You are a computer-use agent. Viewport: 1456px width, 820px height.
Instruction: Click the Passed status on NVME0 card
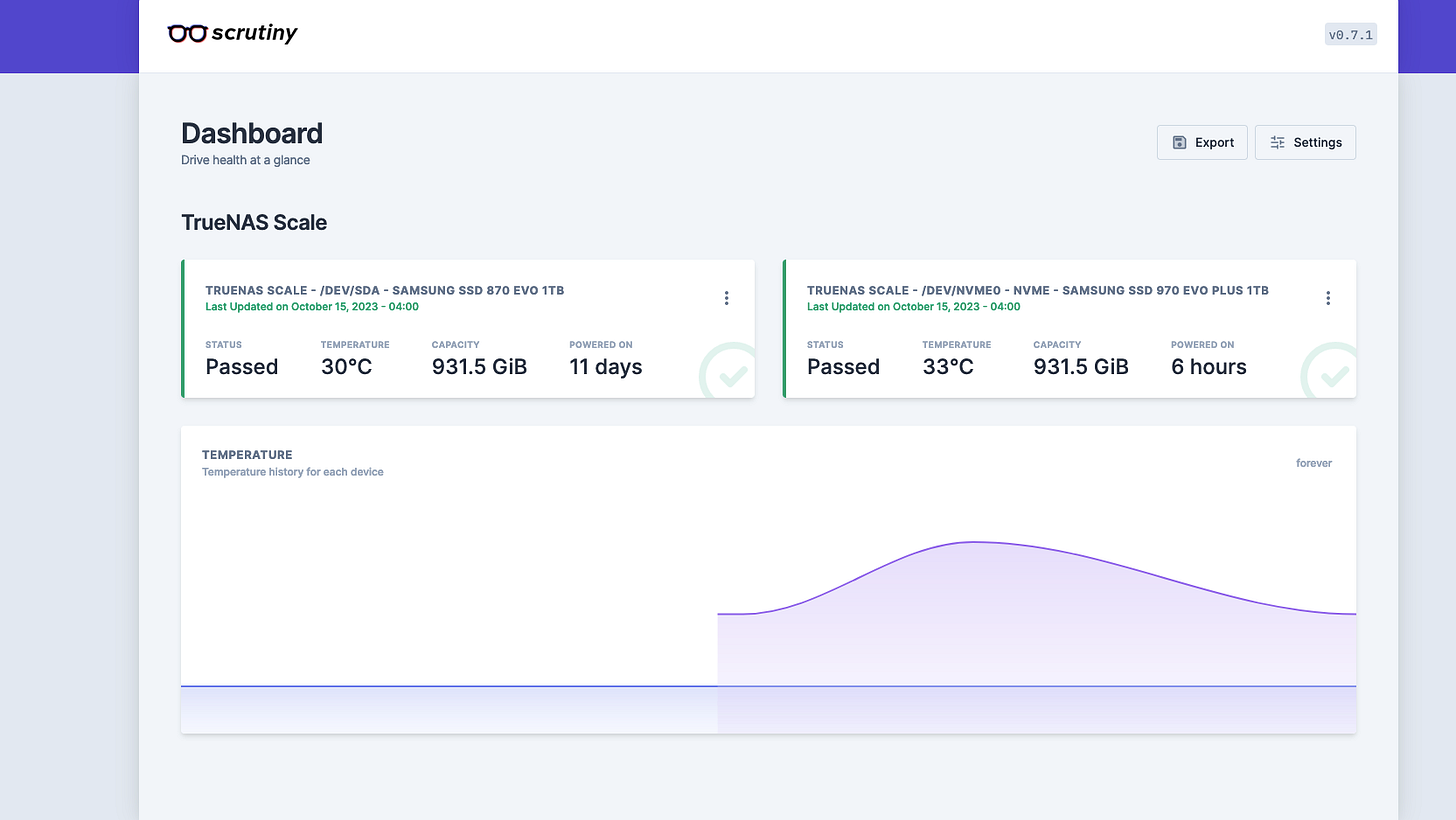coord(843,367)
